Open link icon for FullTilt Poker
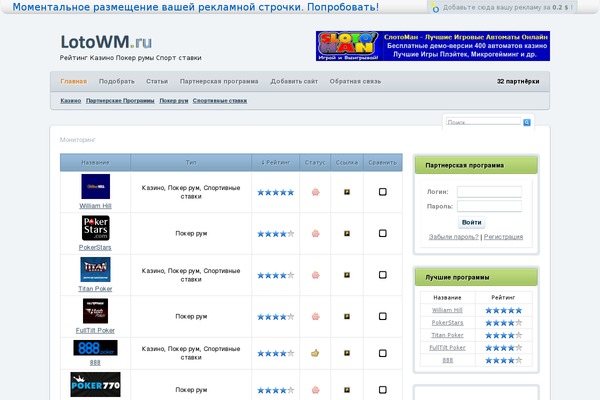Screen dimensions: 600x400 click(x=347, y=317)
